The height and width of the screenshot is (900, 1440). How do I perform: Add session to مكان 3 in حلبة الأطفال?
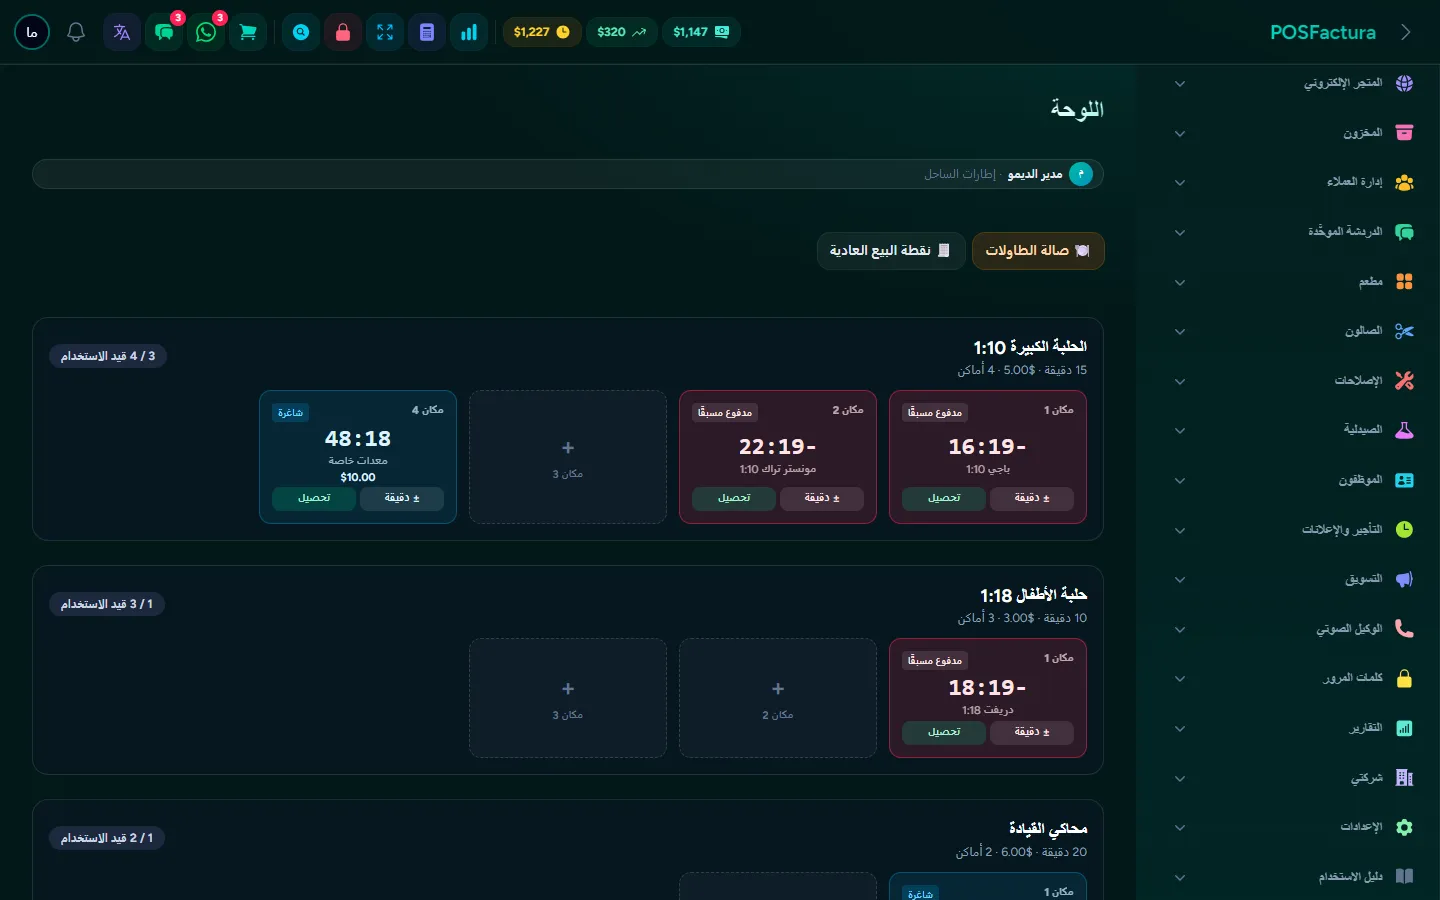tap(568, 698)
